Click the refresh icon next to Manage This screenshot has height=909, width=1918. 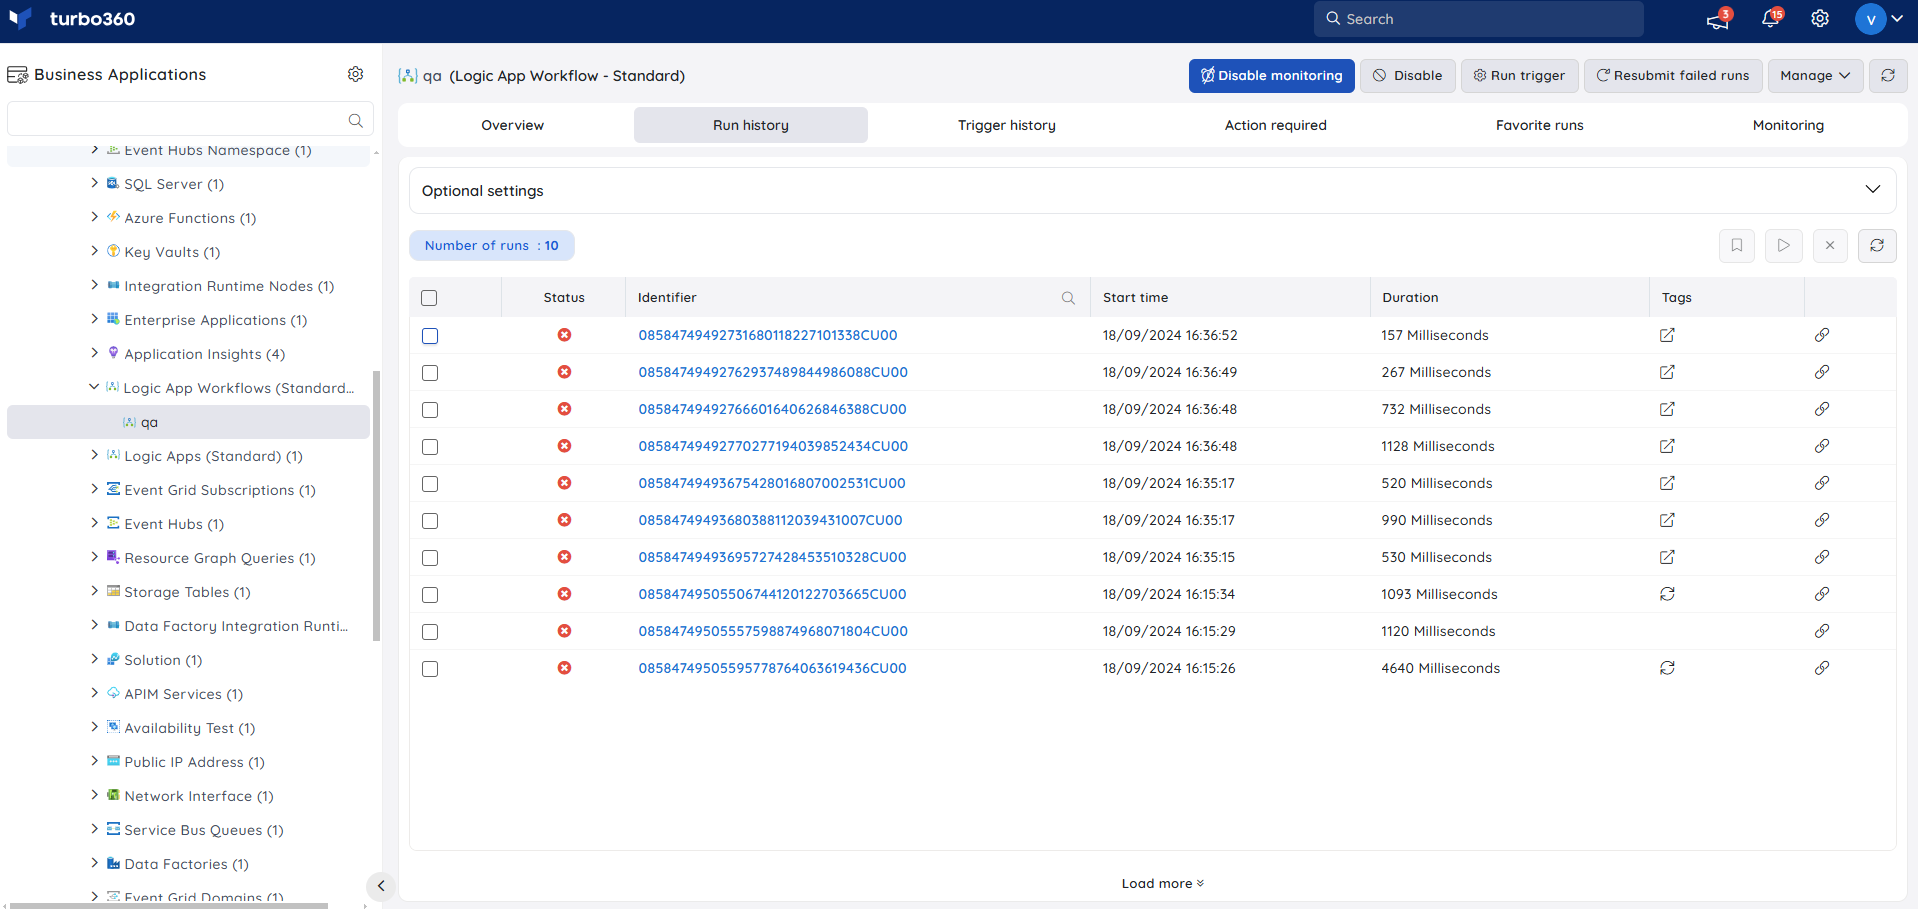[x=1888, y=75]
